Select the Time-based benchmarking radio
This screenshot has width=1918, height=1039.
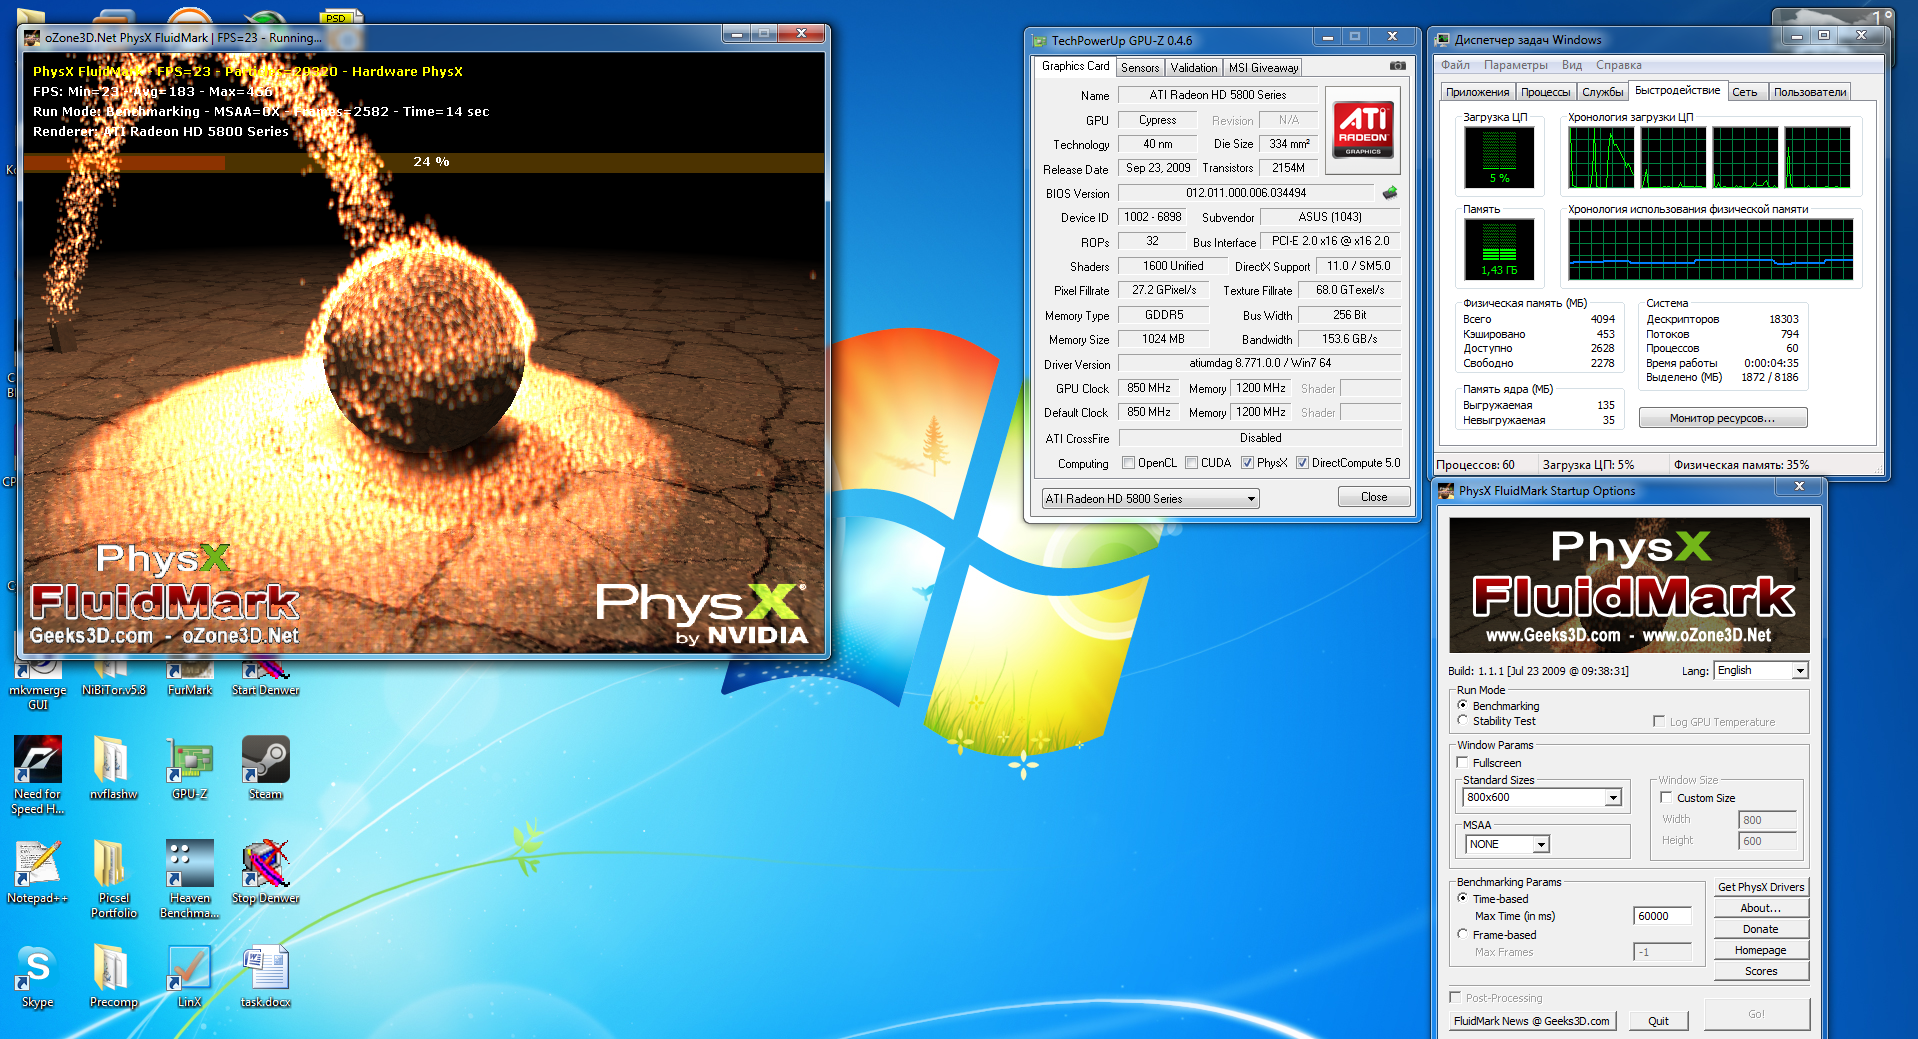[1463, 898]
